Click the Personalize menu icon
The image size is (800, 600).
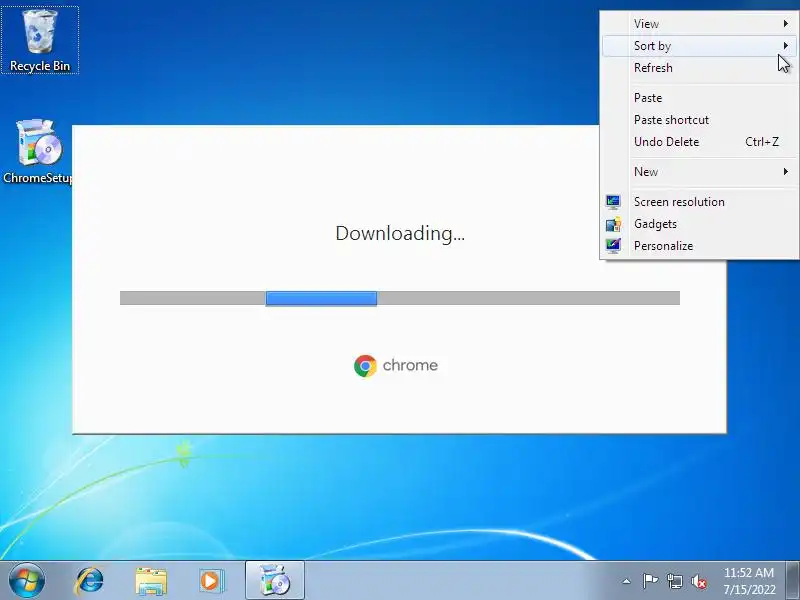(x=613, y=246)
